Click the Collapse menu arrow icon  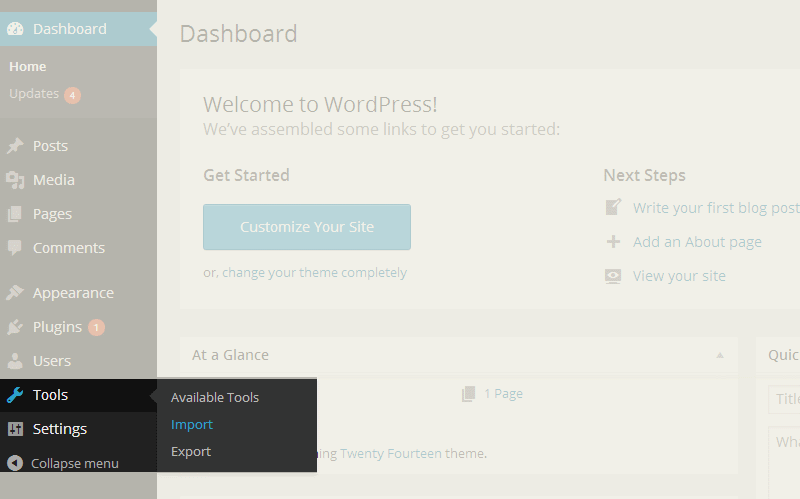[15, 463]
